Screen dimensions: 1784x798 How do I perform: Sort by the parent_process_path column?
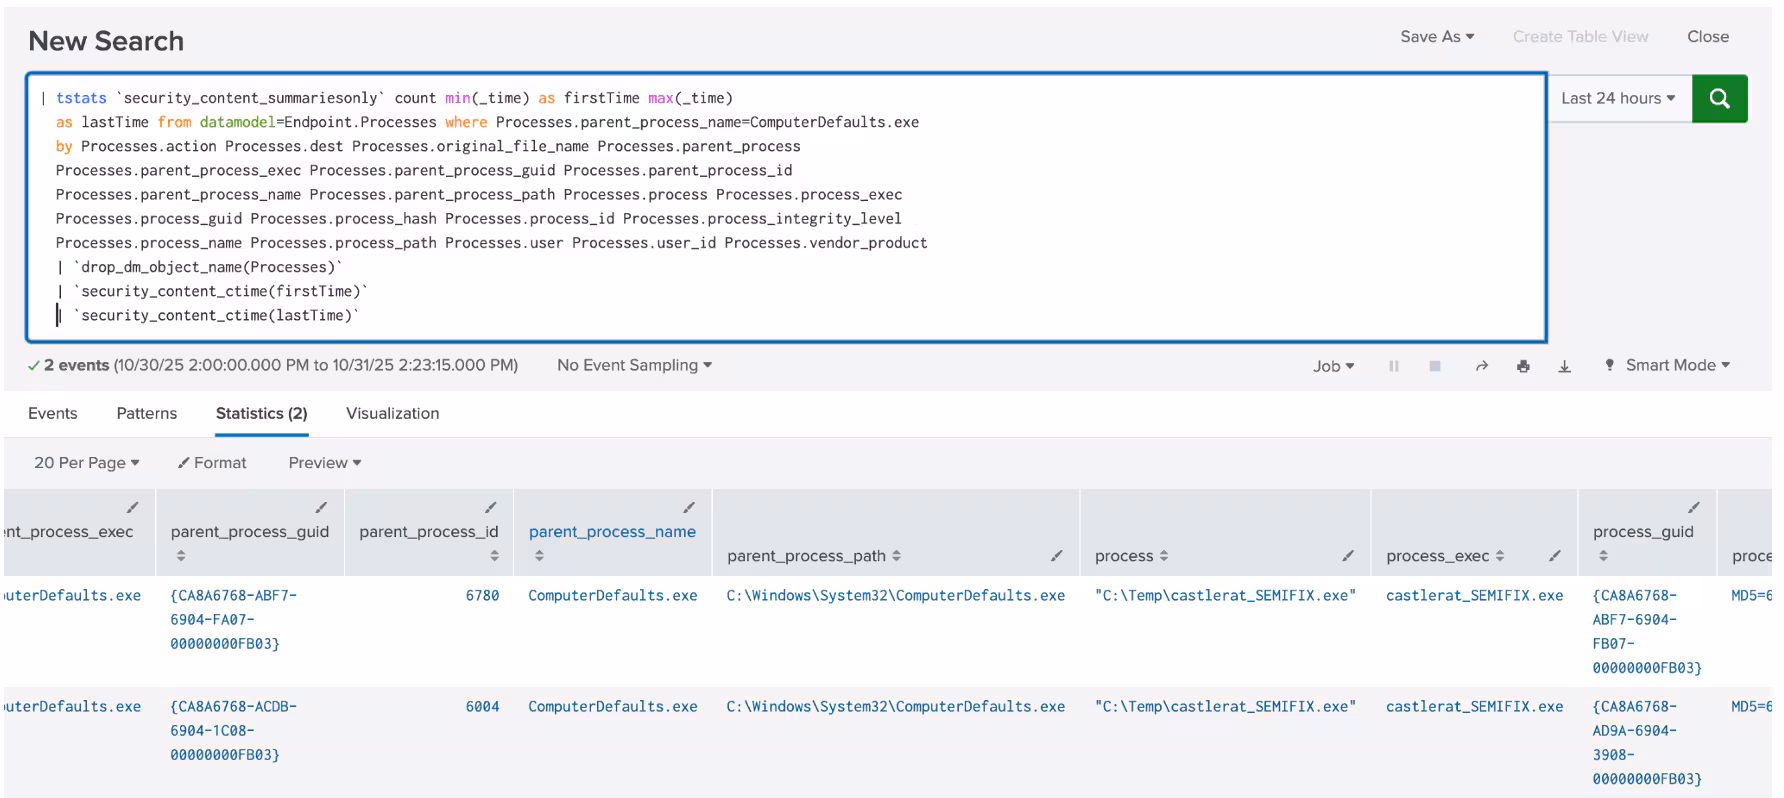pos(896,556)
